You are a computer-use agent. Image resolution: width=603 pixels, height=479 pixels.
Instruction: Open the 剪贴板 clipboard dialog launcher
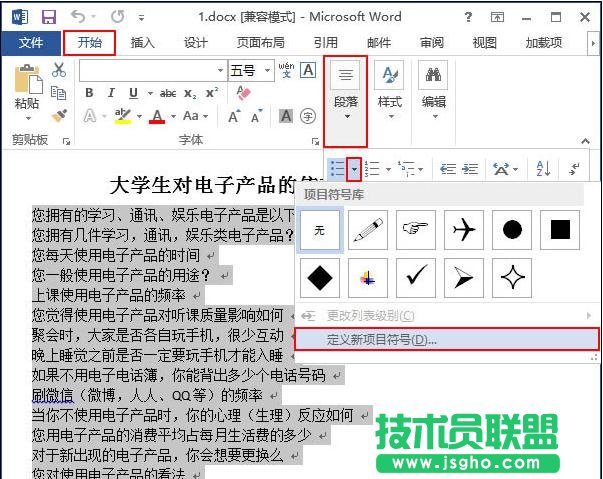click(67, 142)
